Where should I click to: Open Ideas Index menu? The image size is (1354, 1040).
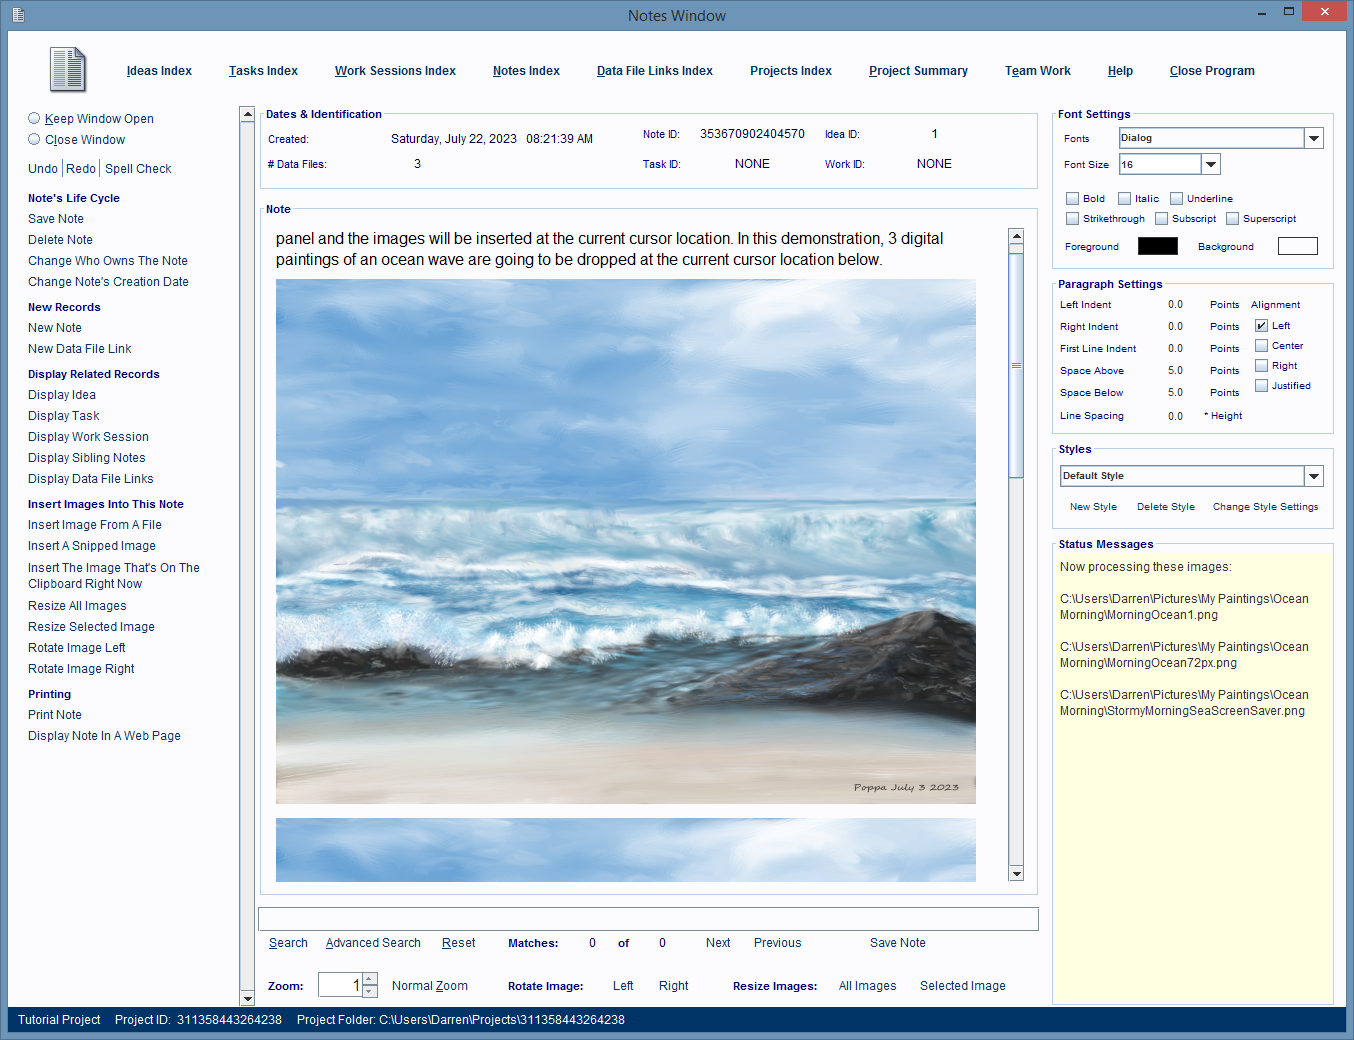coord(159,71)
